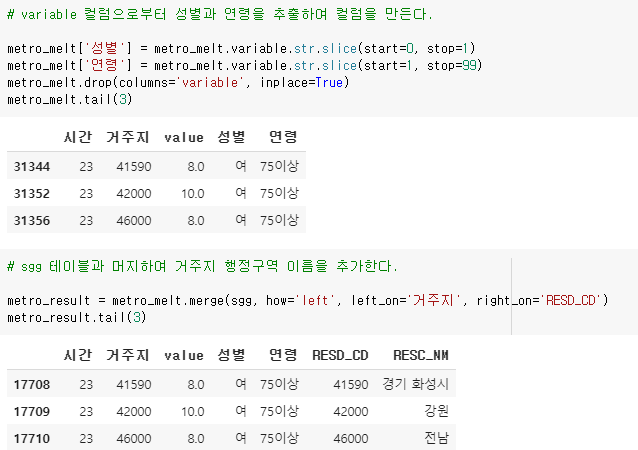Select row index 17708

[x=32, y=384]
